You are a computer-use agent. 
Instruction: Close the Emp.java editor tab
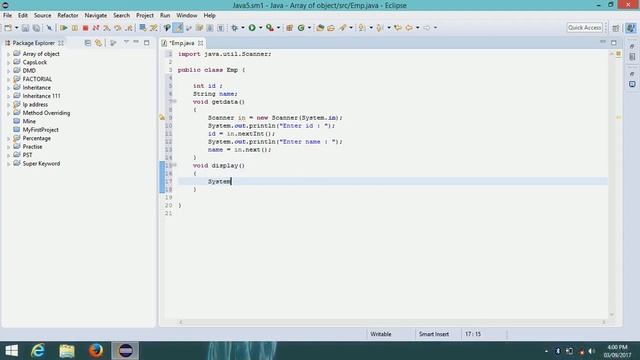200,43
